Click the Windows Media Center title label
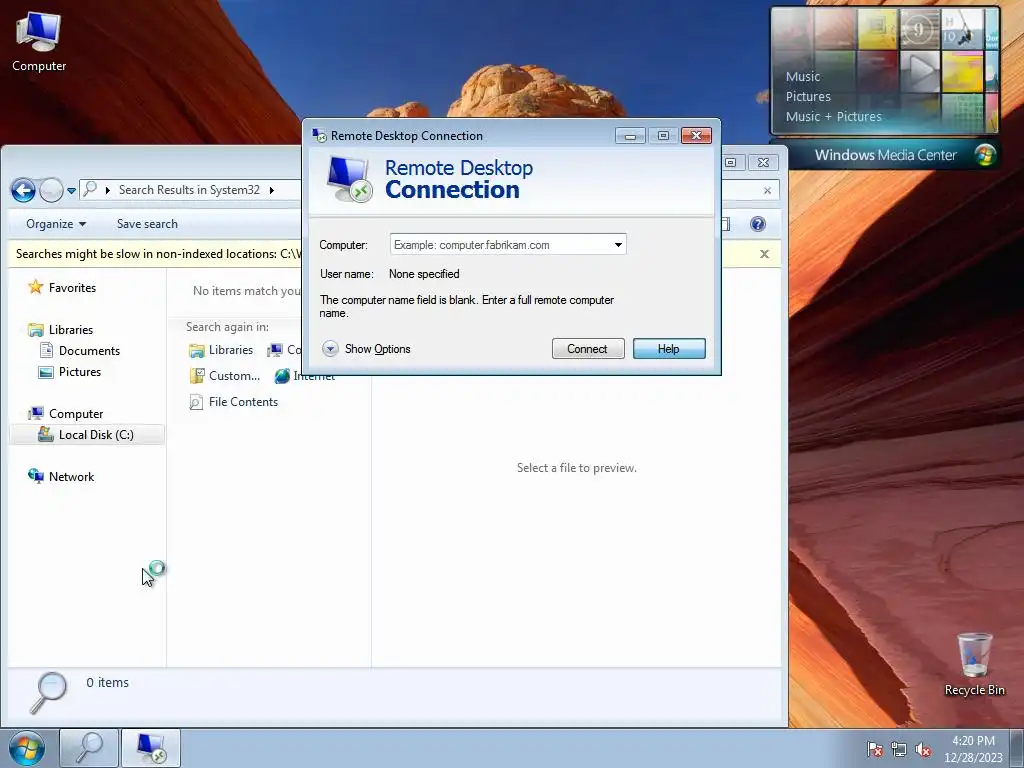Screen dimensions: 1024x768 pos(886,155)
